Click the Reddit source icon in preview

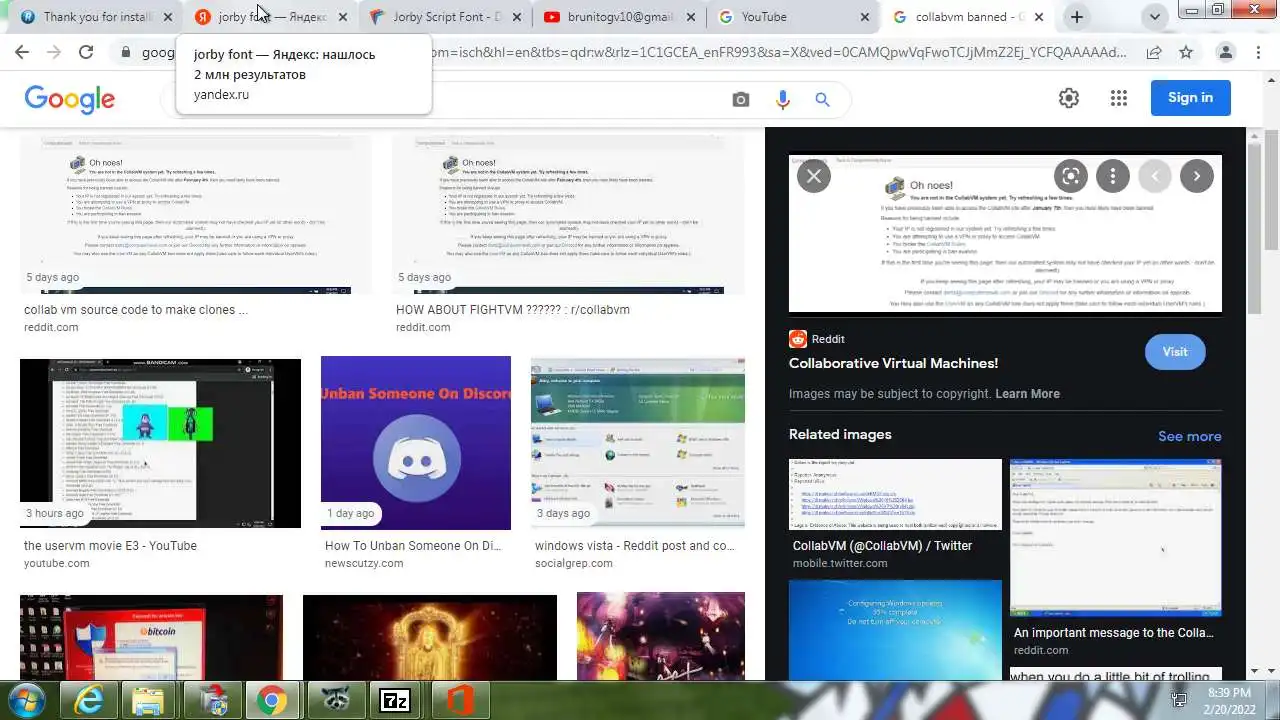pyautogui.click(x=798, y=339)
